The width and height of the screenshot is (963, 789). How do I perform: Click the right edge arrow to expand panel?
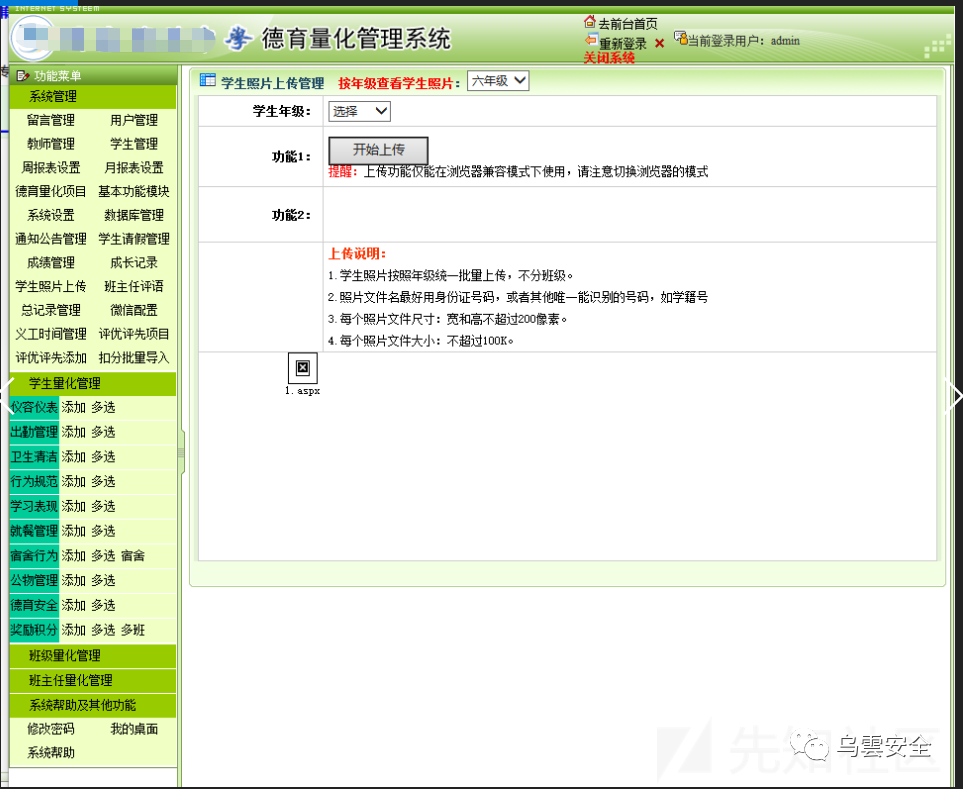tap(954, 395)
